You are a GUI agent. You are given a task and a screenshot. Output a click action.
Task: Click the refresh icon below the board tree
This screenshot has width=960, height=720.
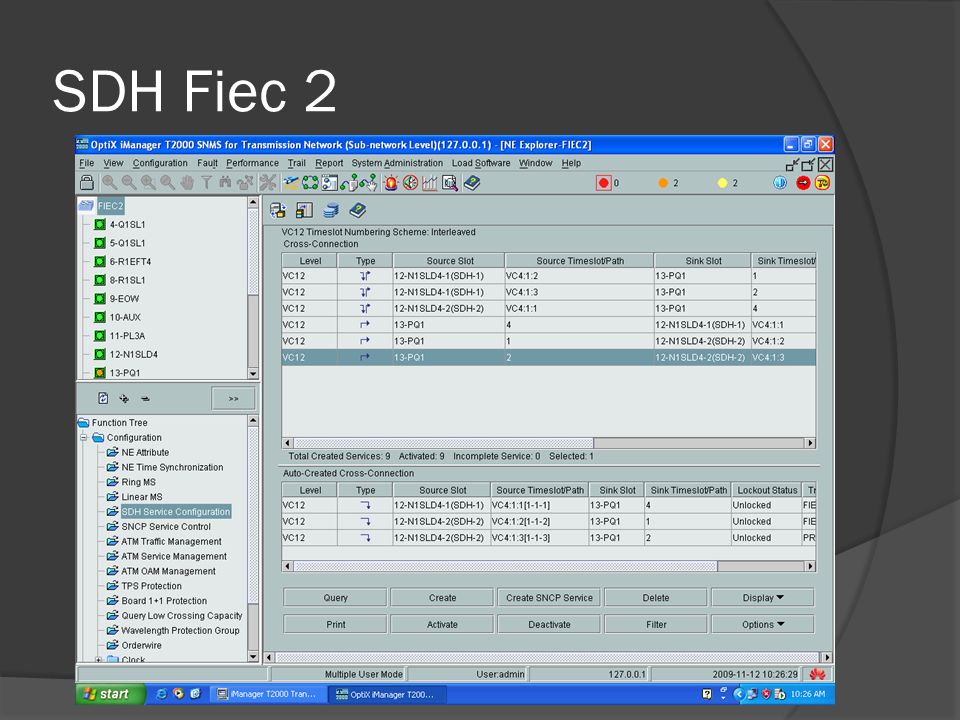[x=103, y=398]
